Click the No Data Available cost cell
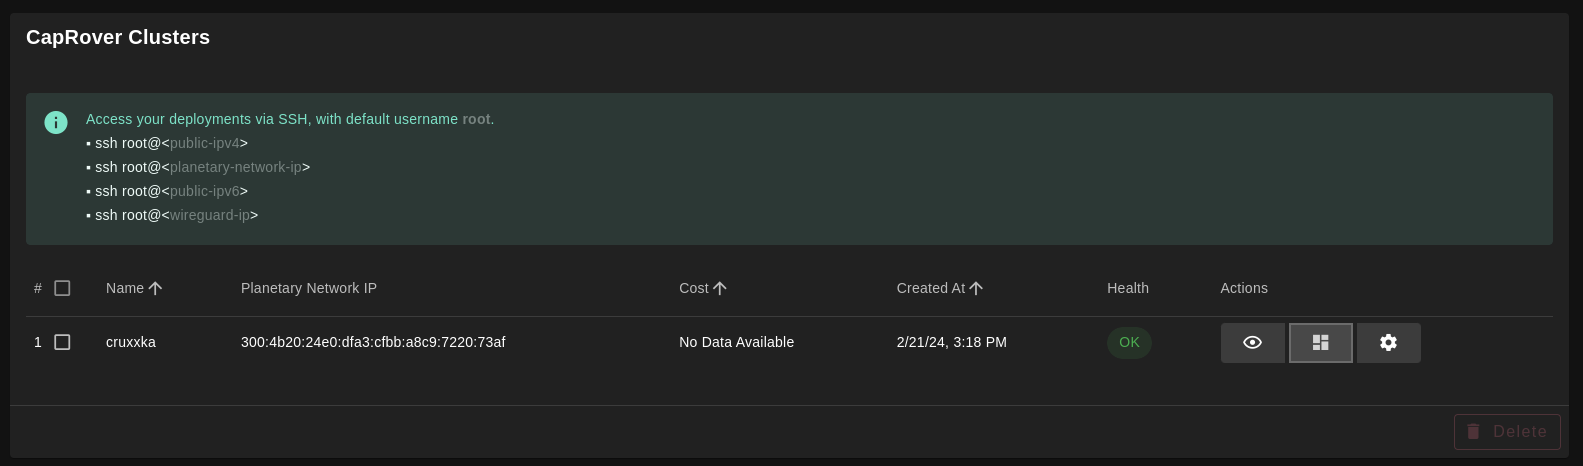Screen dimensions: 1583x466 (x=736, y=342)
